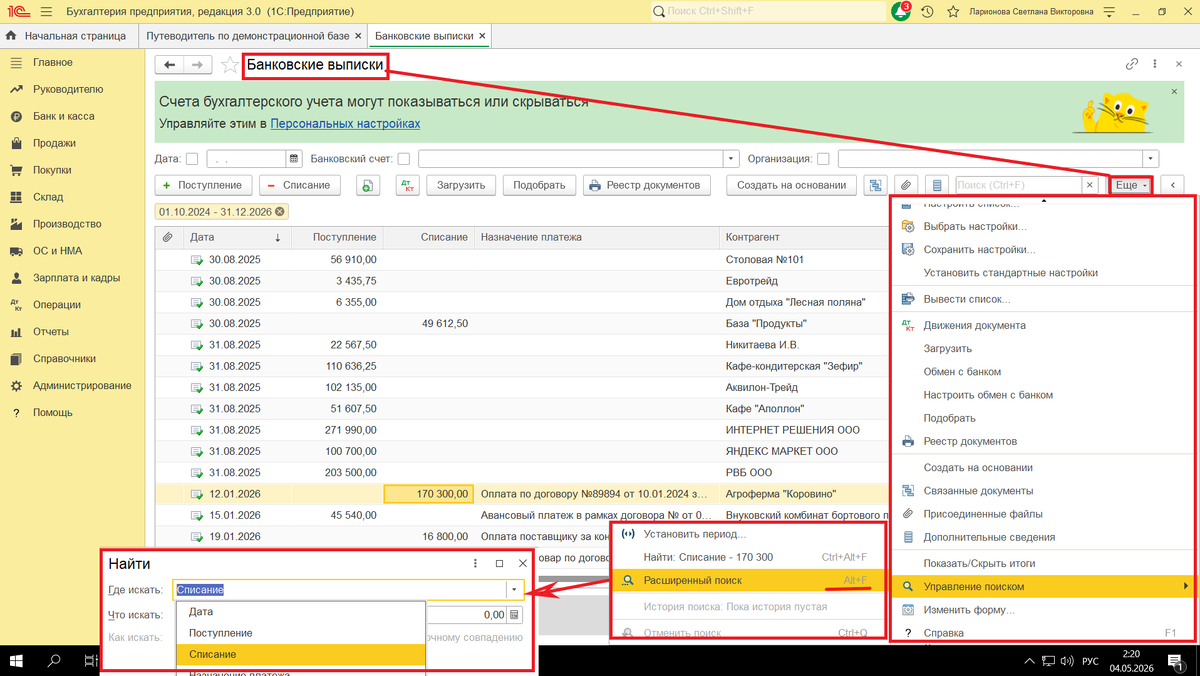
Task: Click Реестр документов toolbar button
Action: [646, 185]
